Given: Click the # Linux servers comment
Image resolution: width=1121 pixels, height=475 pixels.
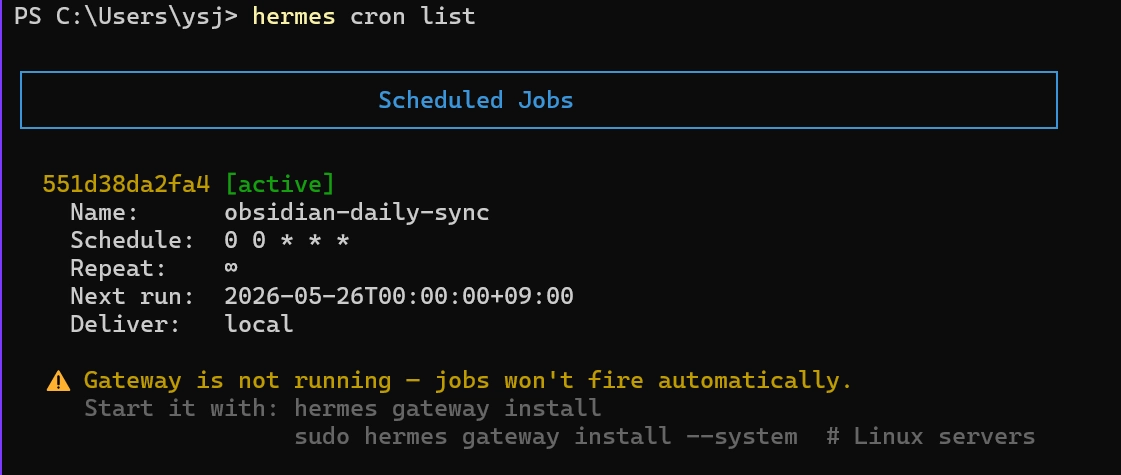Looking at the screenshot, I should pyautogui.click(x=931, y=436).
